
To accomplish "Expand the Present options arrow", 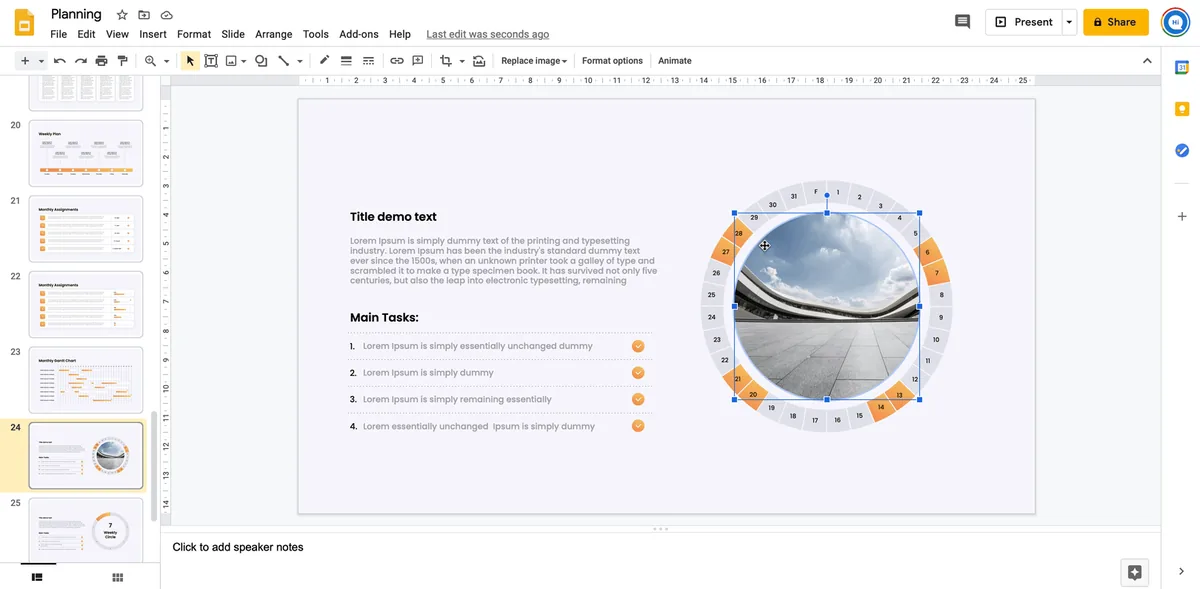I will coord(1069,22).
